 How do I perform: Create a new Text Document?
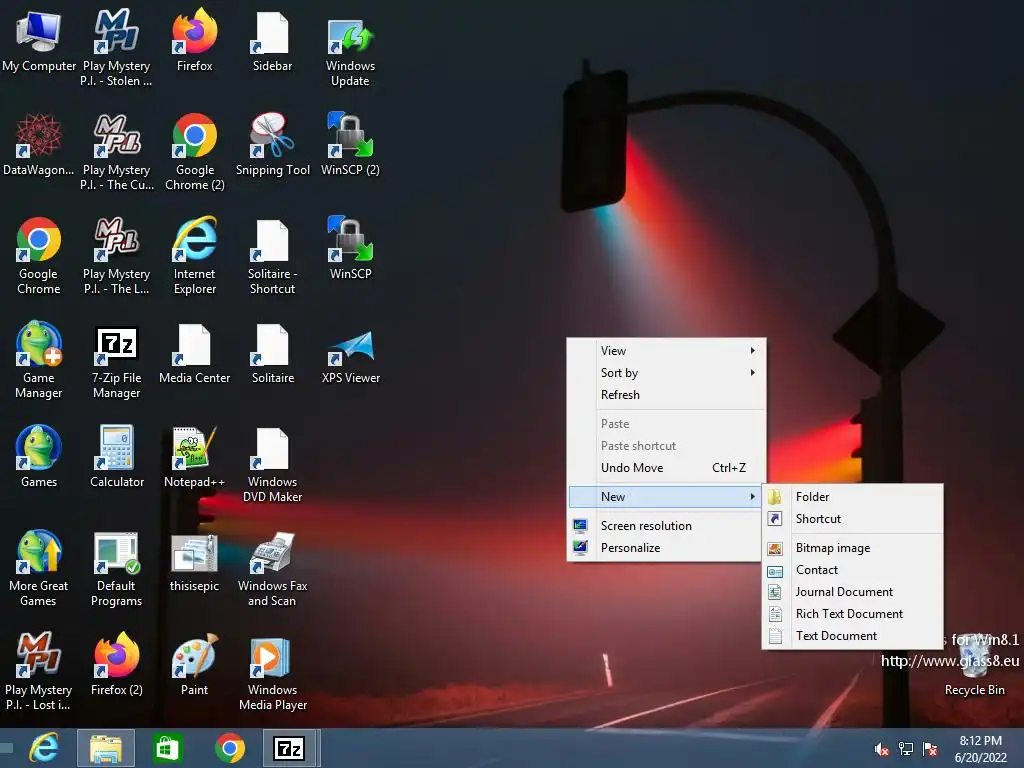click(852, 636)
